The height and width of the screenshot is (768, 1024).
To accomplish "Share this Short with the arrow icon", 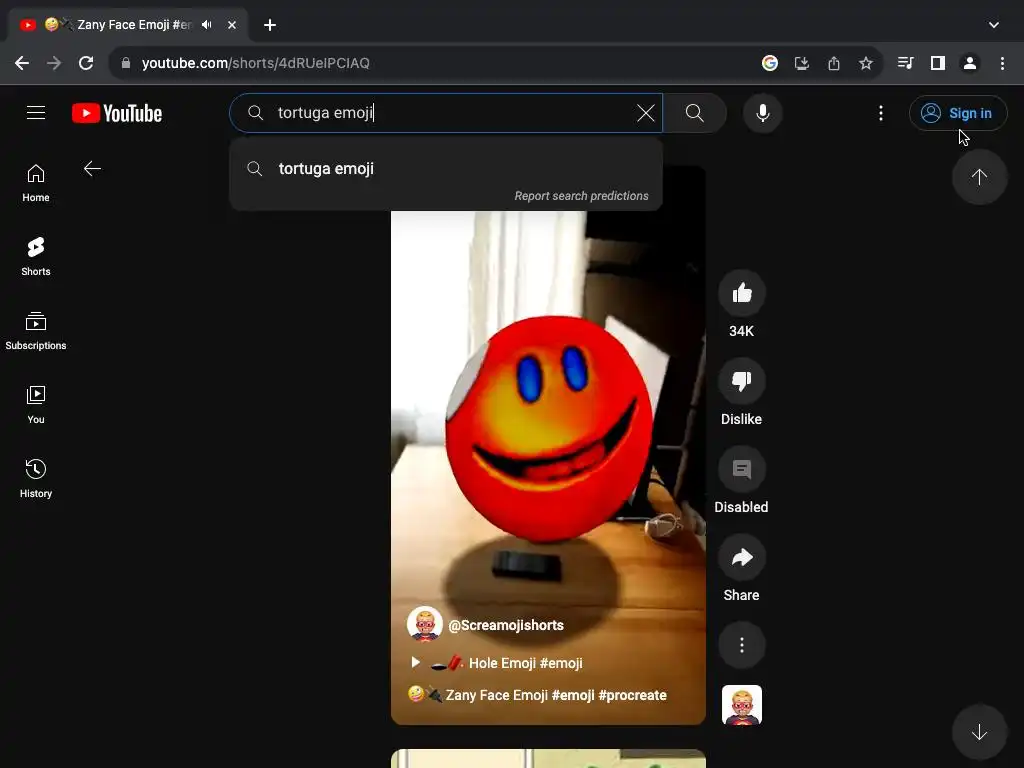I will 742,558.
